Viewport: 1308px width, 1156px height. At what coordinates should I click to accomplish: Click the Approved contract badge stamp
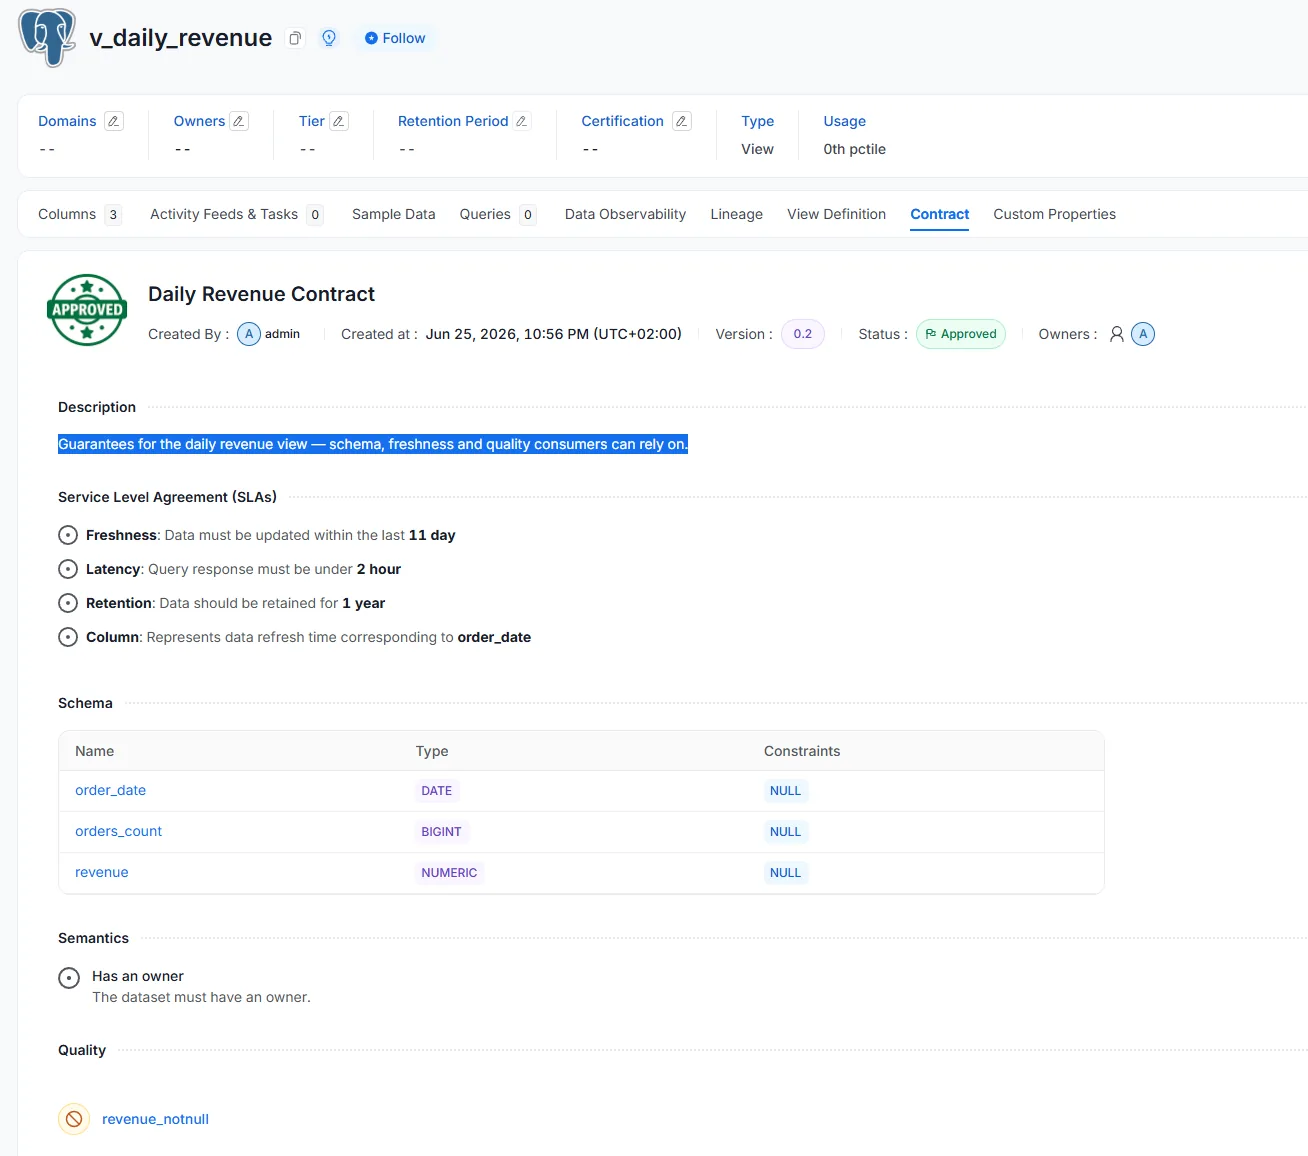pyautogui.click(x=87, y=310)
